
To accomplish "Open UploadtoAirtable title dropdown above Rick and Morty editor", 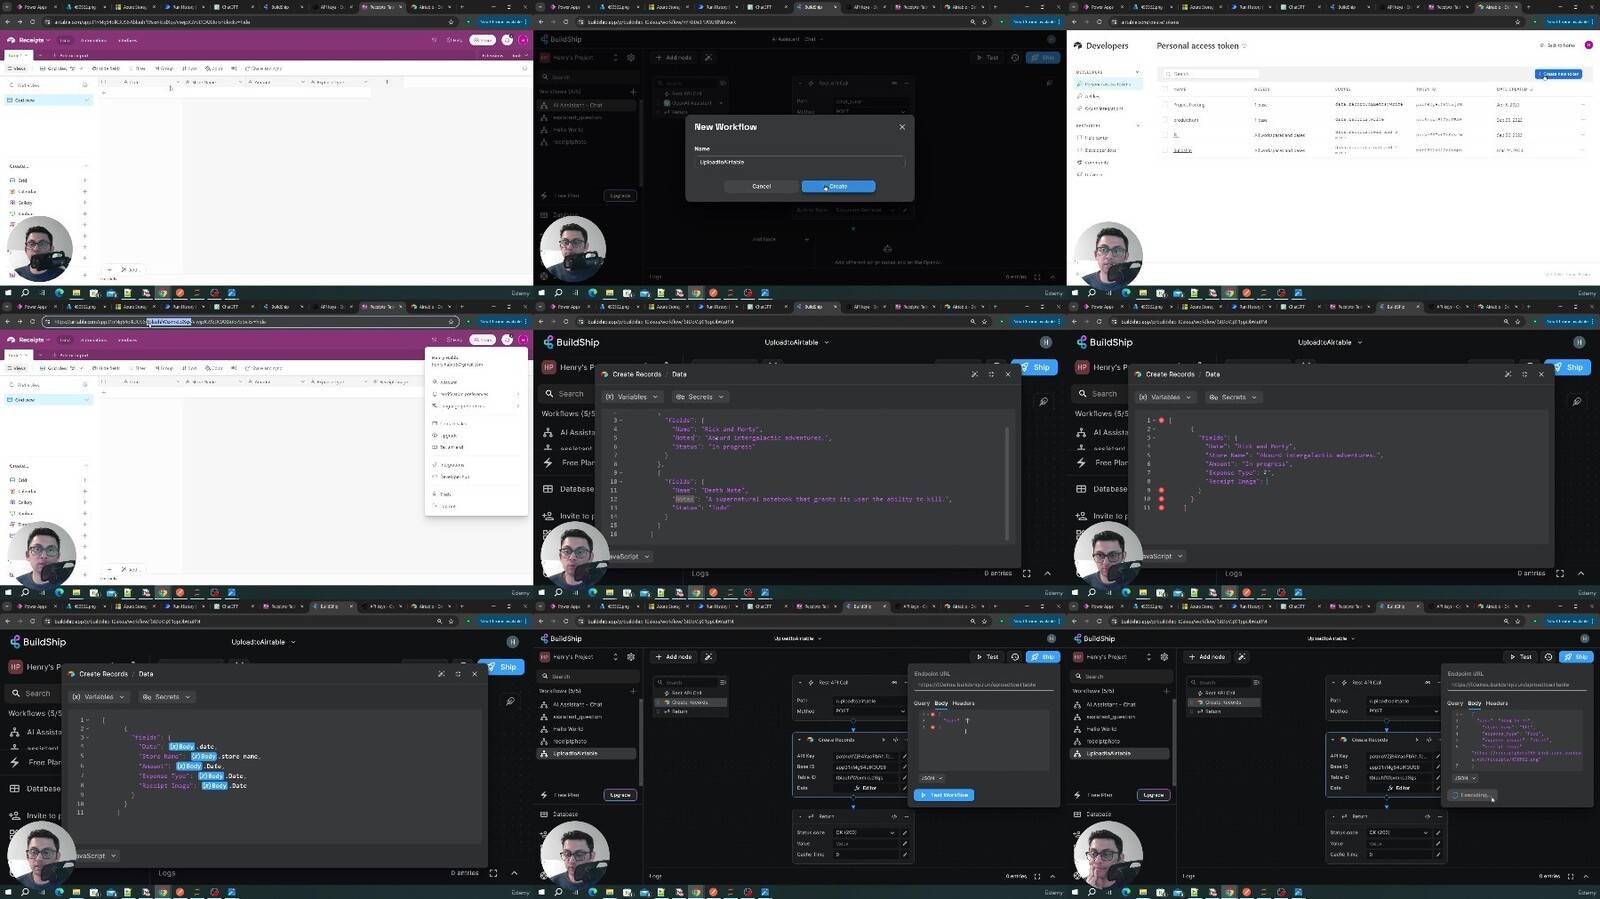I will 797,342.
